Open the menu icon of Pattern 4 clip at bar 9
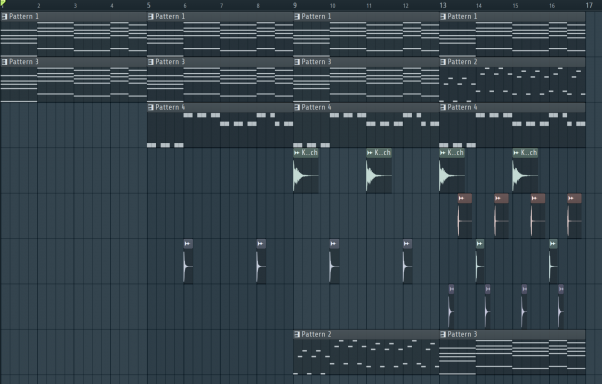This screenshot has width=602, height=384. click(297, 107)
